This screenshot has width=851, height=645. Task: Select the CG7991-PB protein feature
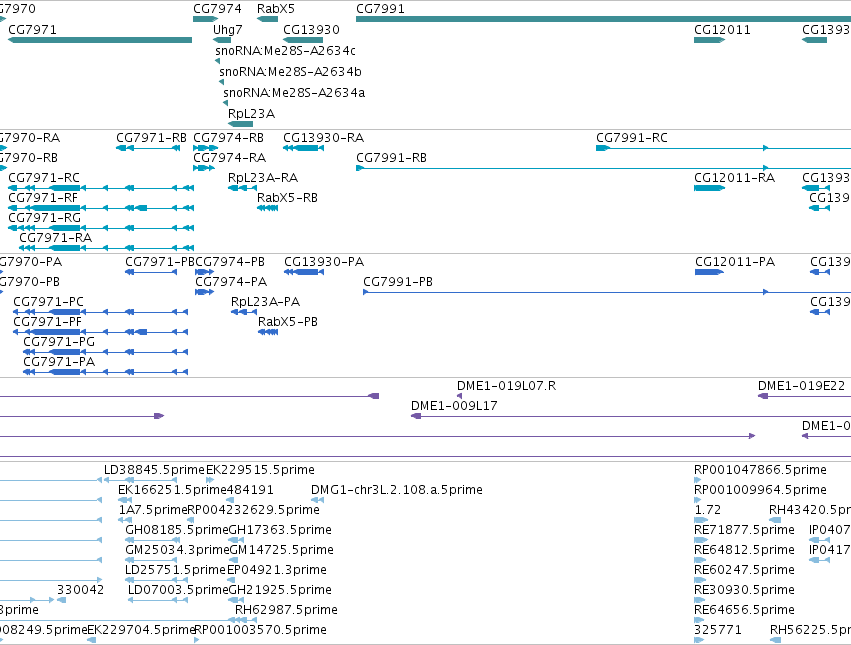pyautogui.click(x=607, y=292)
